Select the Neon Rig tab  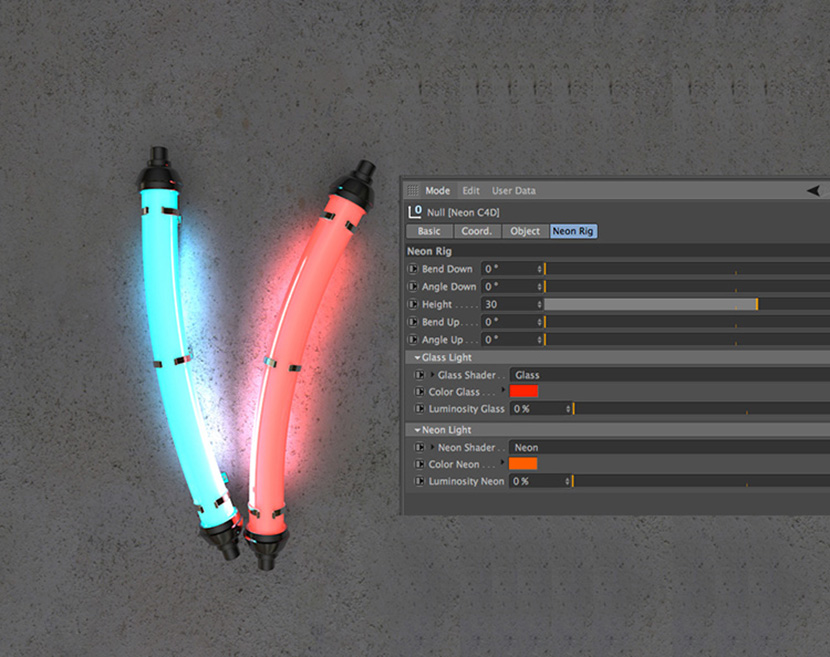tap(573, 231)
